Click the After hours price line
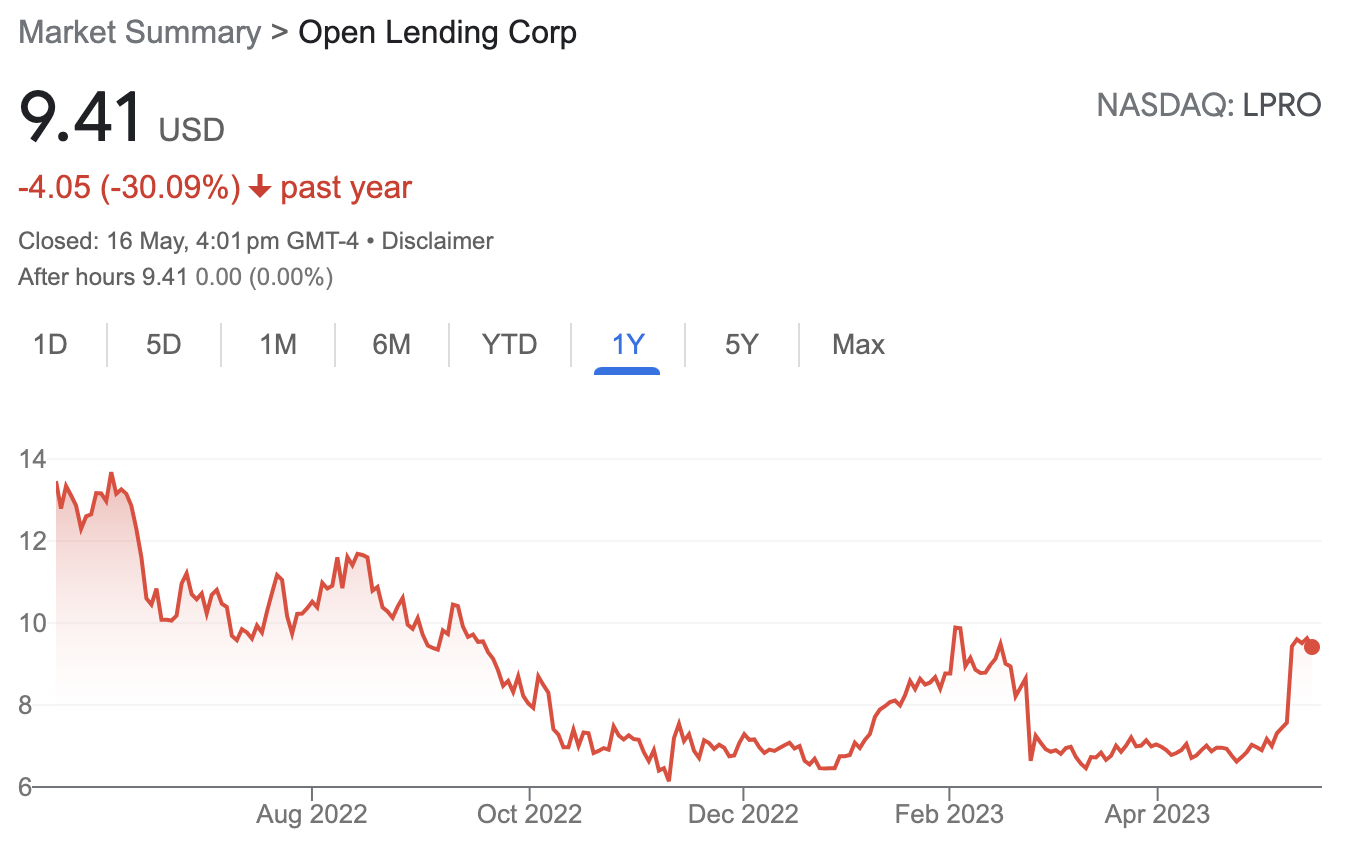The height and width of the screenshot is (844, 1362). [x=175, y=277]
